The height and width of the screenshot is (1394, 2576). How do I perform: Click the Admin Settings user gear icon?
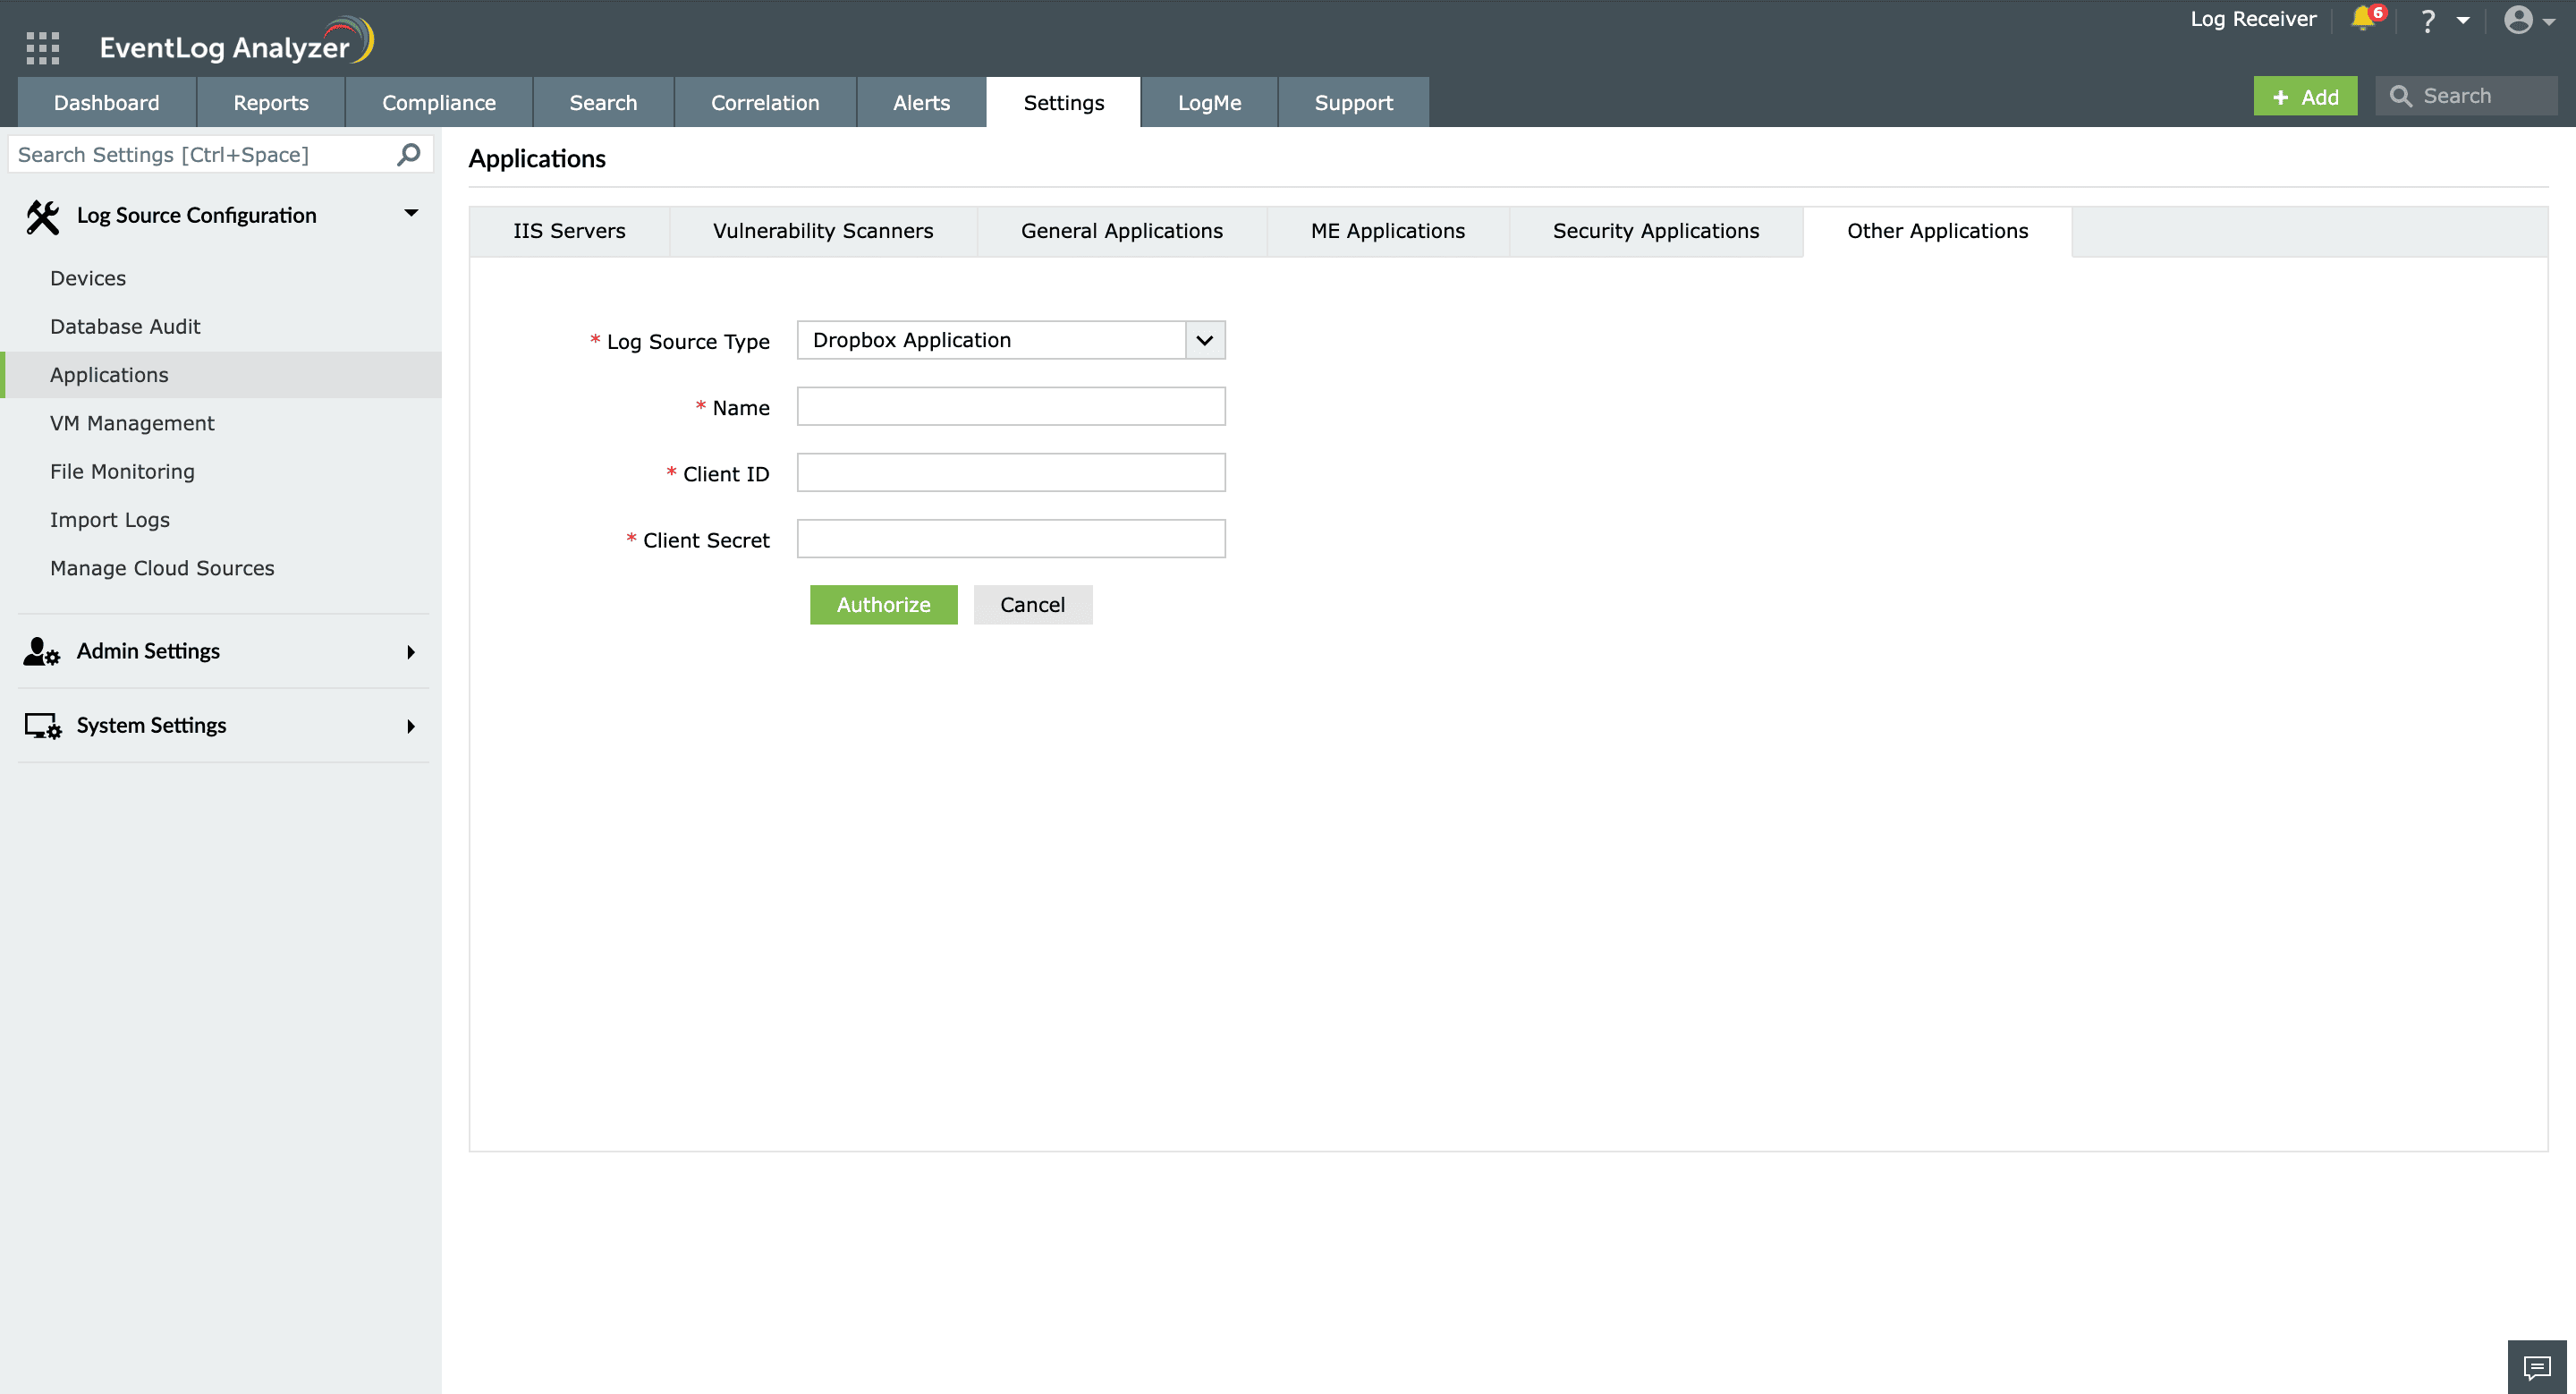43,652
